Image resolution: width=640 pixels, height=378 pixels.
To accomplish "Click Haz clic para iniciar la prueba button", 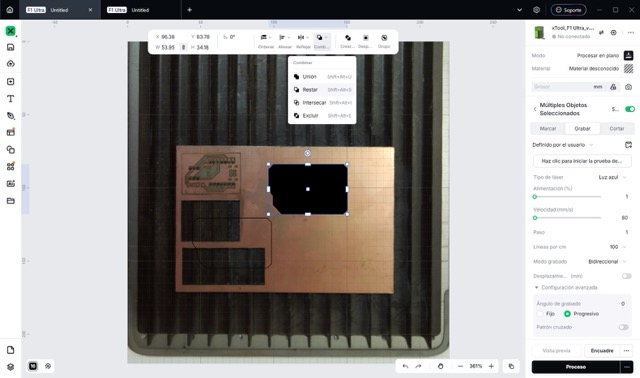I will pos(582,161).
